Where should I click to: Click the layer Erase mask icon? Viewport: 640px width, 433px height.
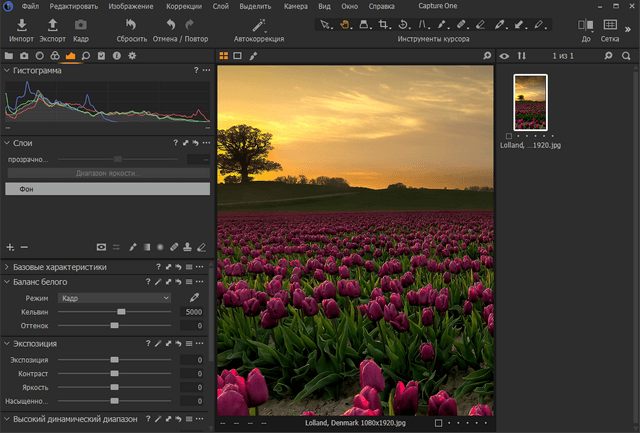click(x=201, y=246)
